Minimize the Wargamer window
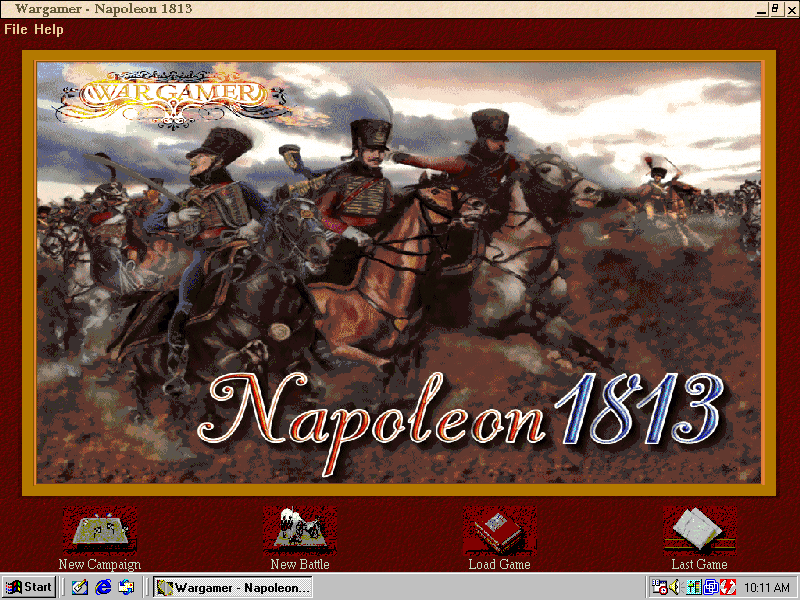The image size is (800, 600). coord(761,9)
